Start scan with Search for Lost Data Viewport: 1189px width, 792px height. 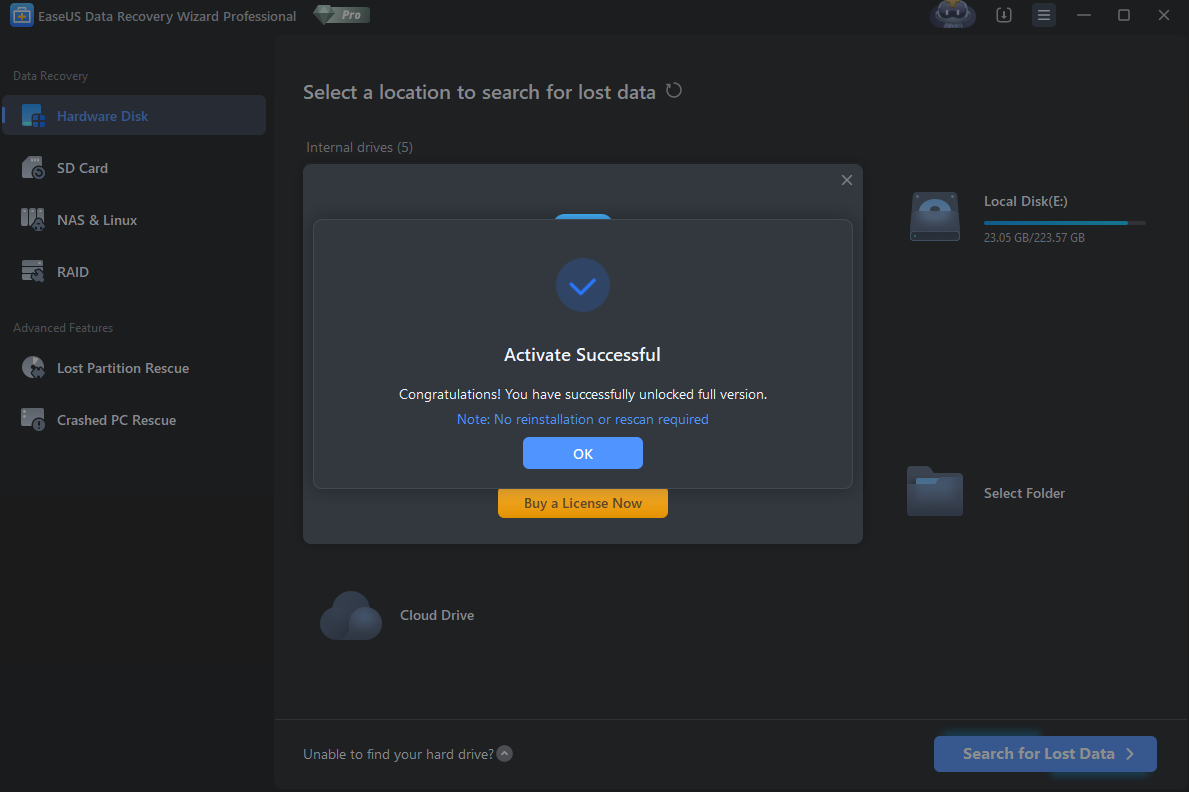(1045, 753)
